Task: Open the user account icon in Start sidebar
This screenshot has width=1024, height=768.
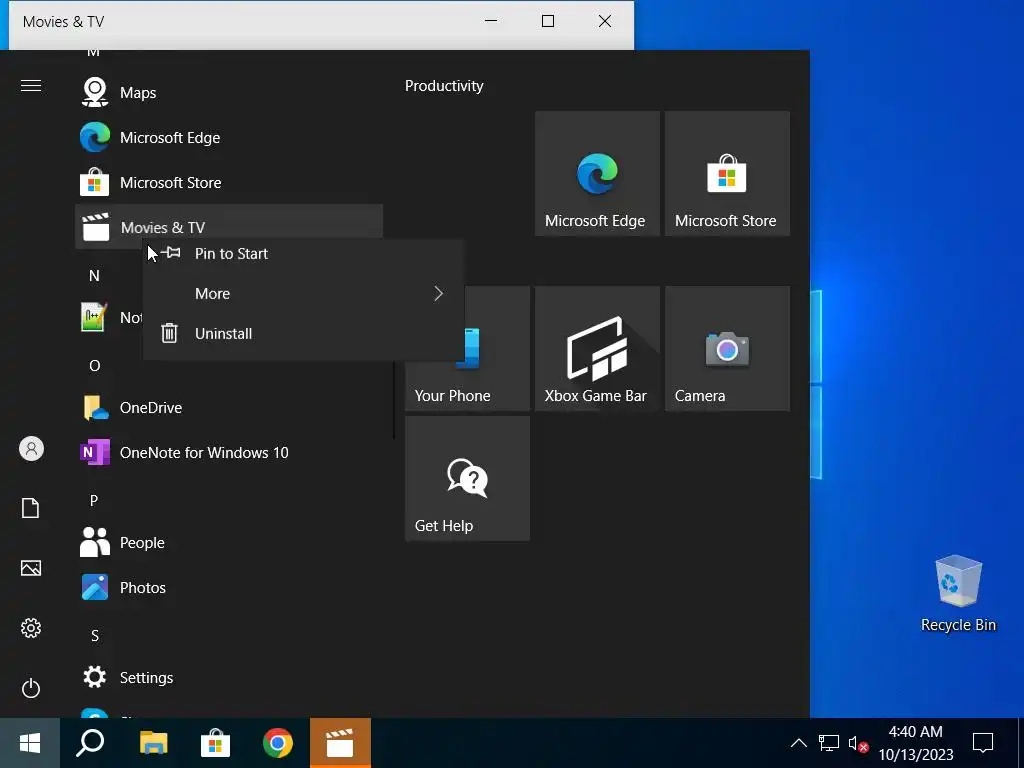Action: [31, 449]
